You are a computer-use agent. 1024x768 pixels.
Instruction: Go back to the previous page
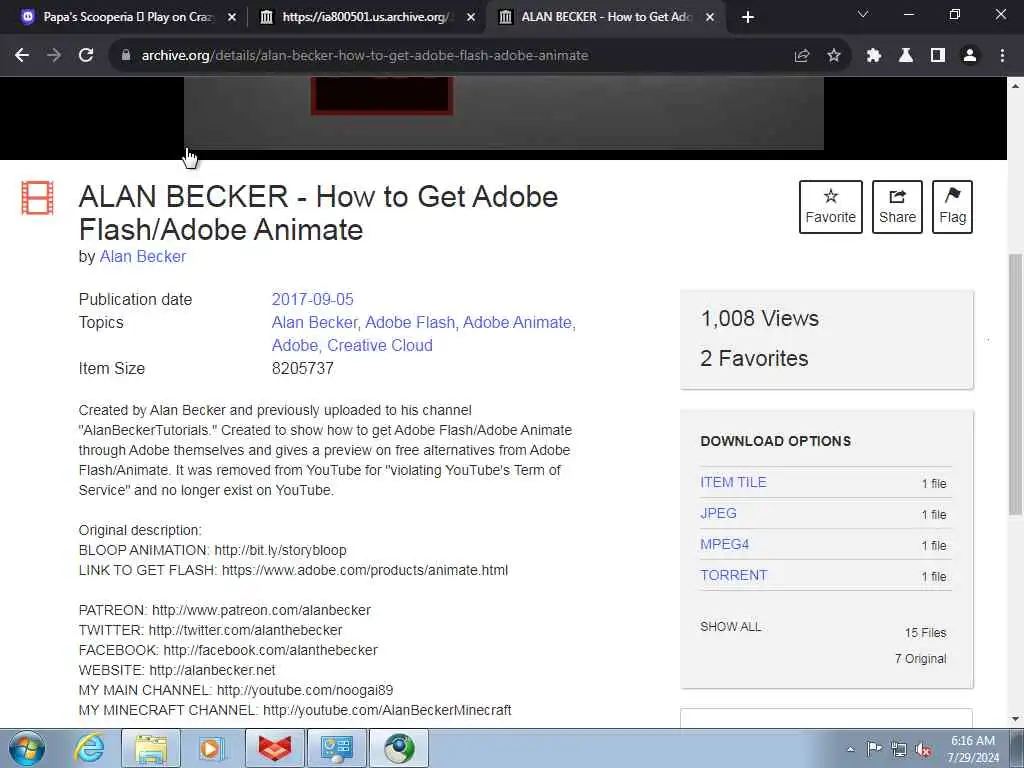click(22, 56)
